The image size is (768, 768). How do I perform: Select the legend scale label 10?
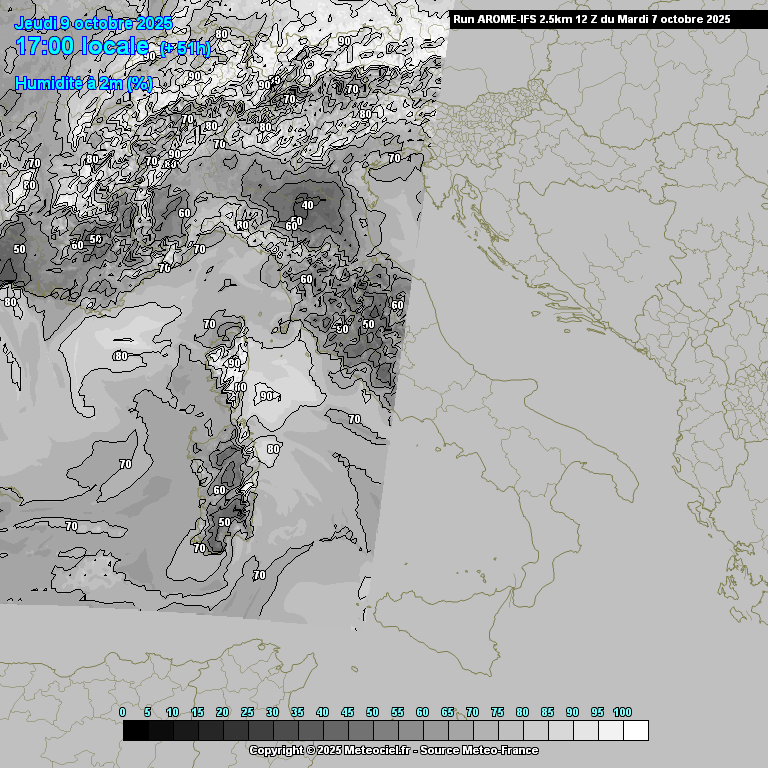(x=172, y=712)
